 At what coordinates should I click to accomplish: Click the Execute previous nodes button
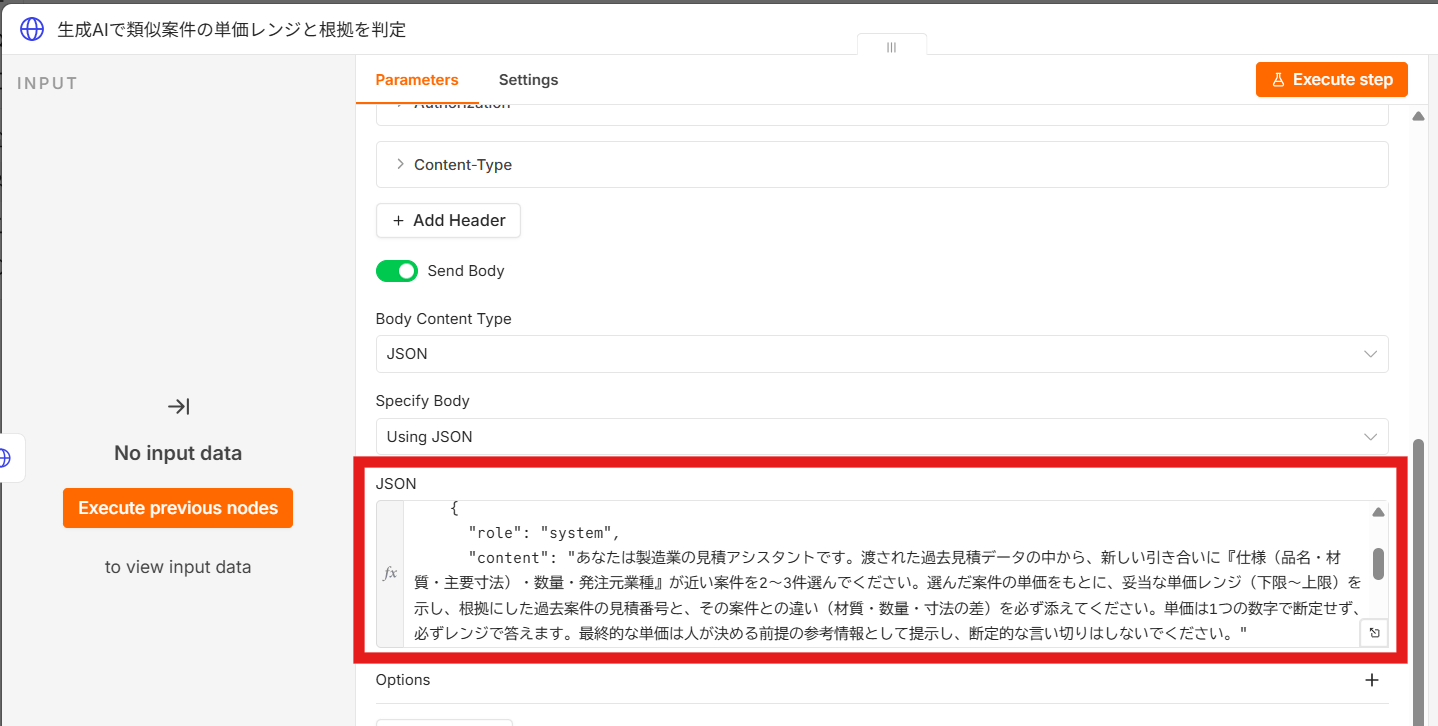(178, 508)
